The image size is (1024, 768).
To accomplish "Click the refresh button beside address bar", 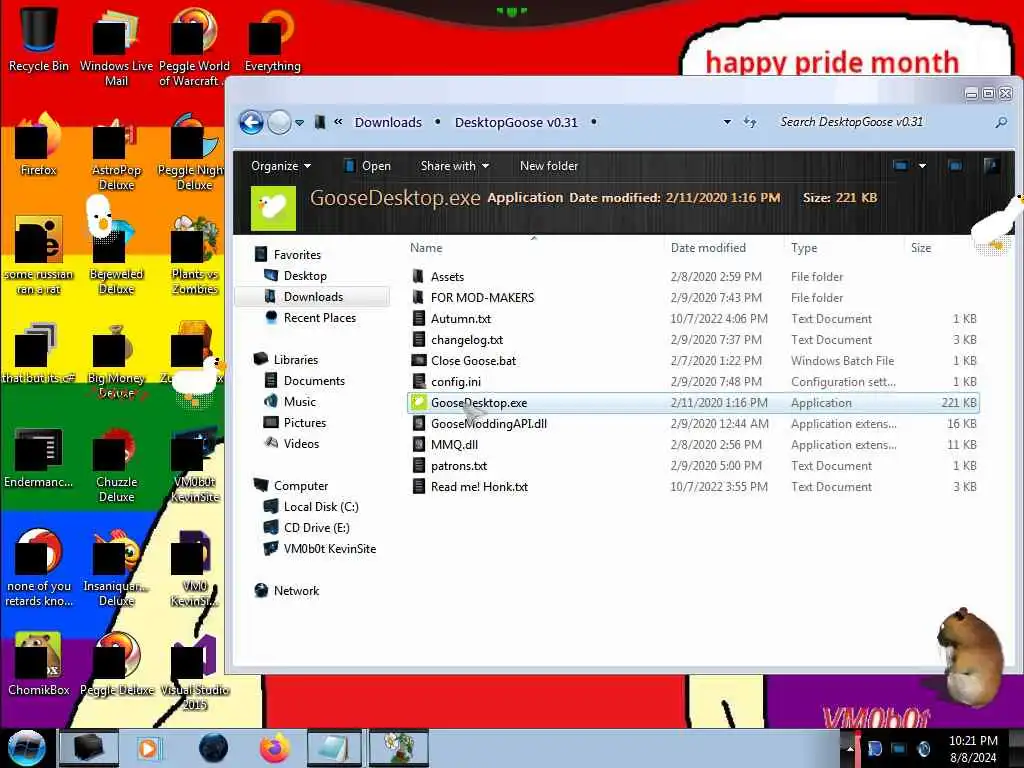I will click(x=750, y=122).
